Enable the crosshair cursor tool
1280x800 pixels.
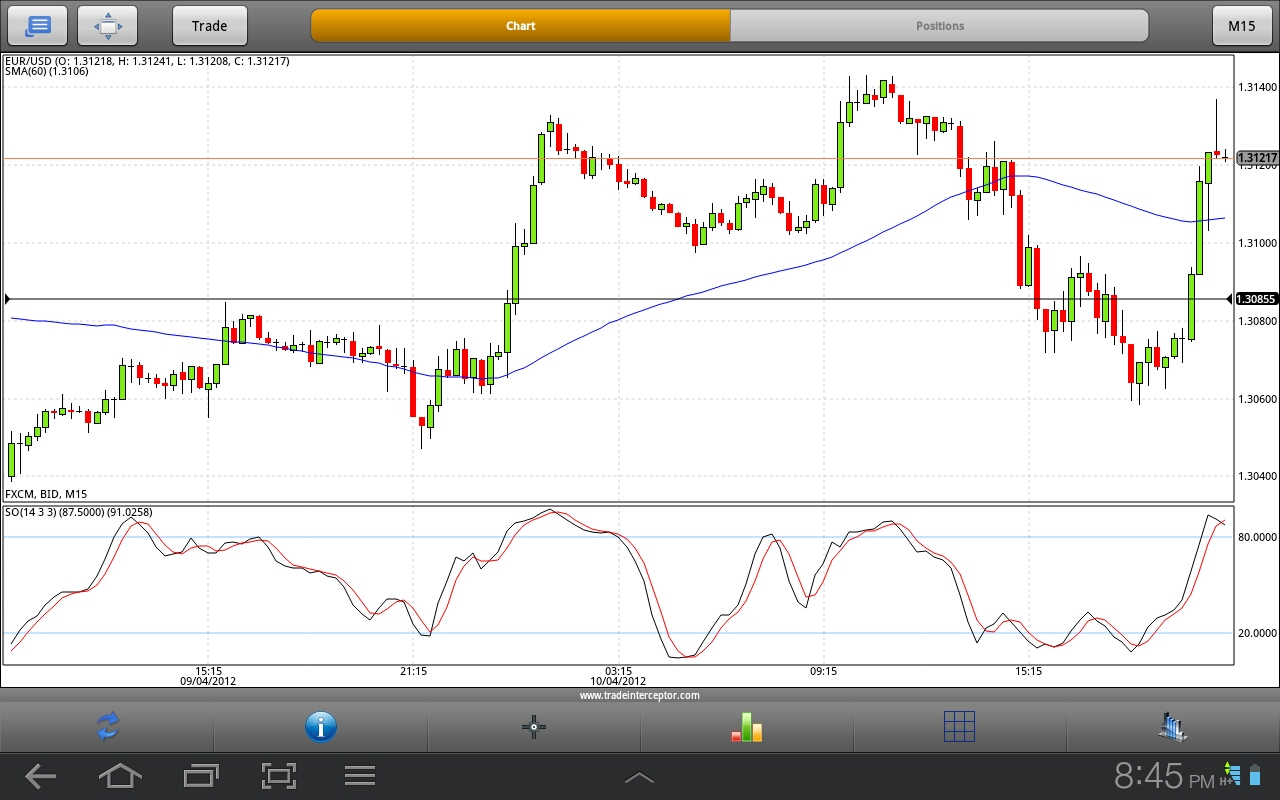(534, 727)
